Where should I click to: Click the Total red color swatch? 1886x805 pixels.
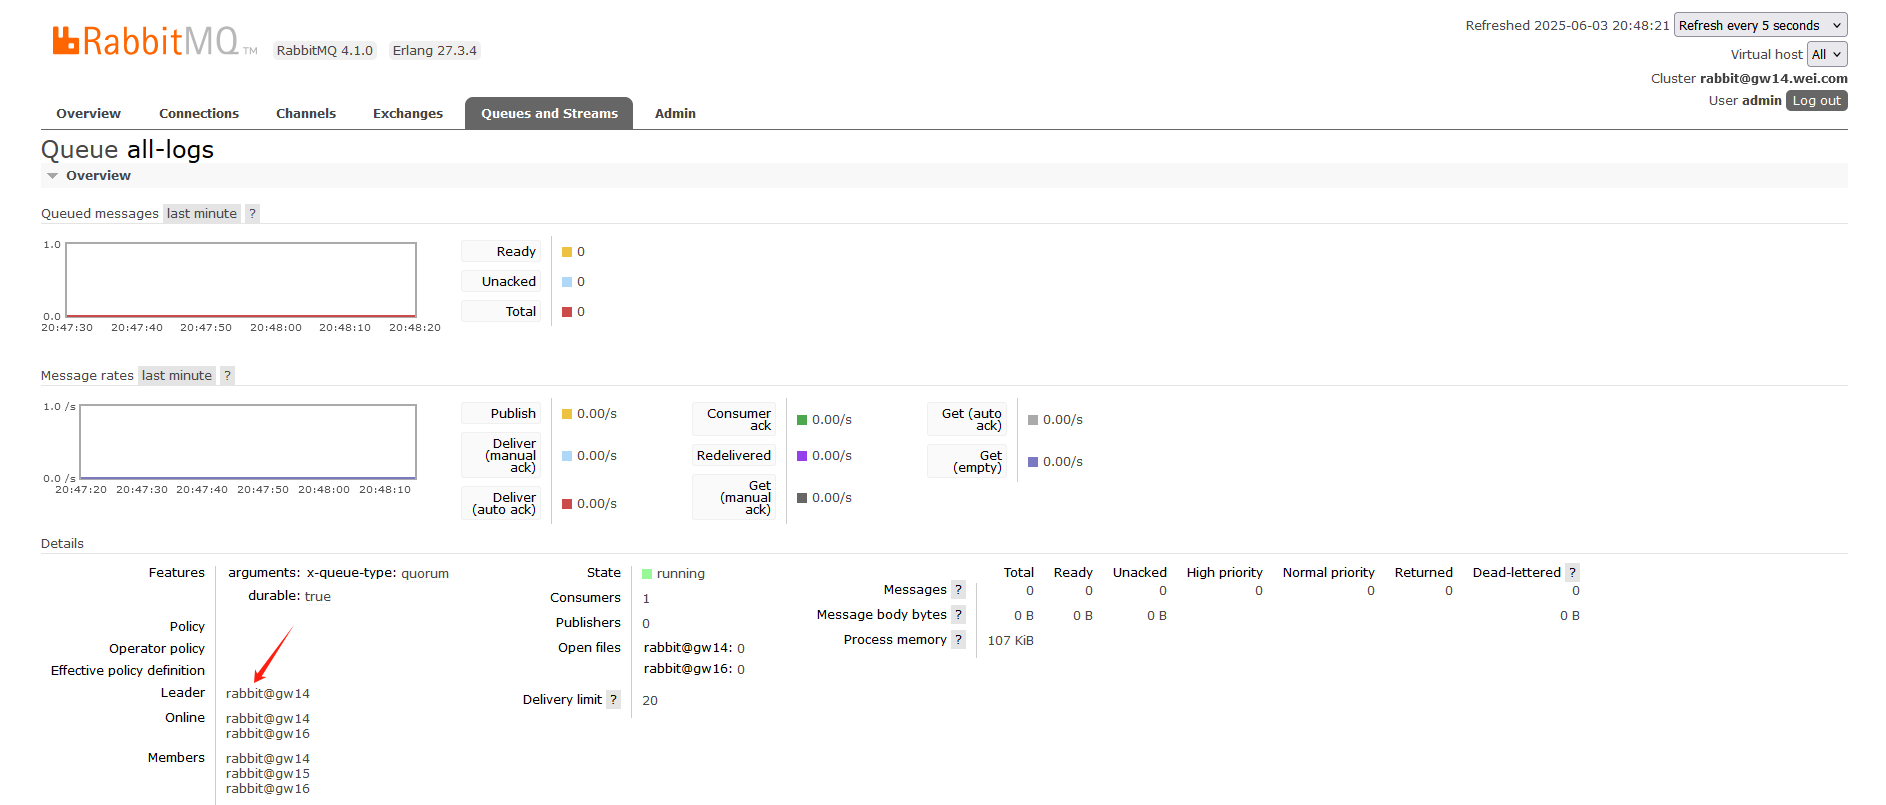[x=567, y=312]
